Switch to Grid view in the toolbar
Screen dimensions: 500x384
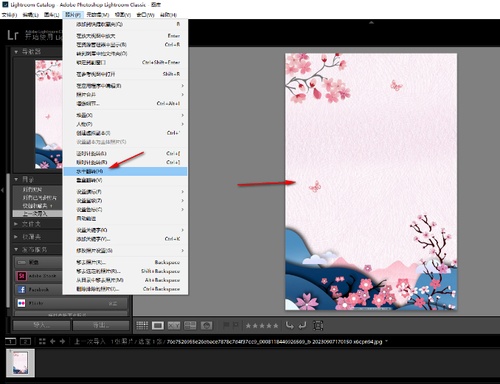(x=142, y=325)
